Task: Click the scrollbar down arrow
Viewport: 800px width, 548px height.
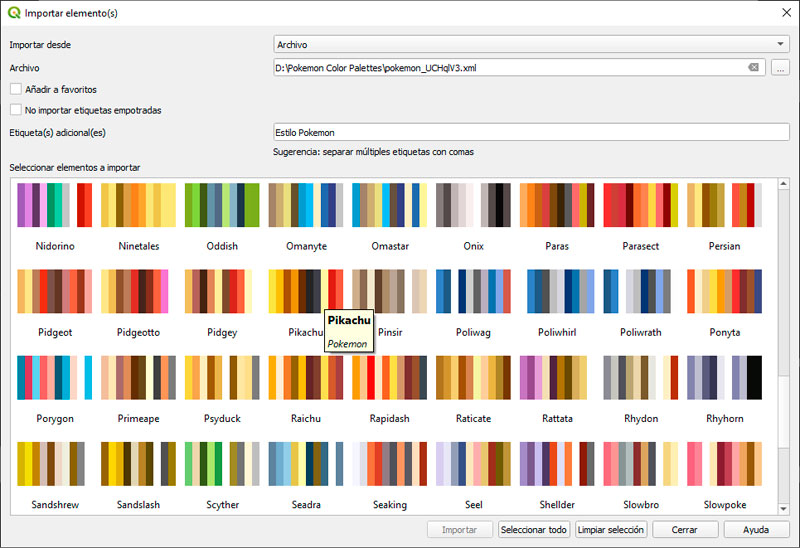Action: point(784,509)
